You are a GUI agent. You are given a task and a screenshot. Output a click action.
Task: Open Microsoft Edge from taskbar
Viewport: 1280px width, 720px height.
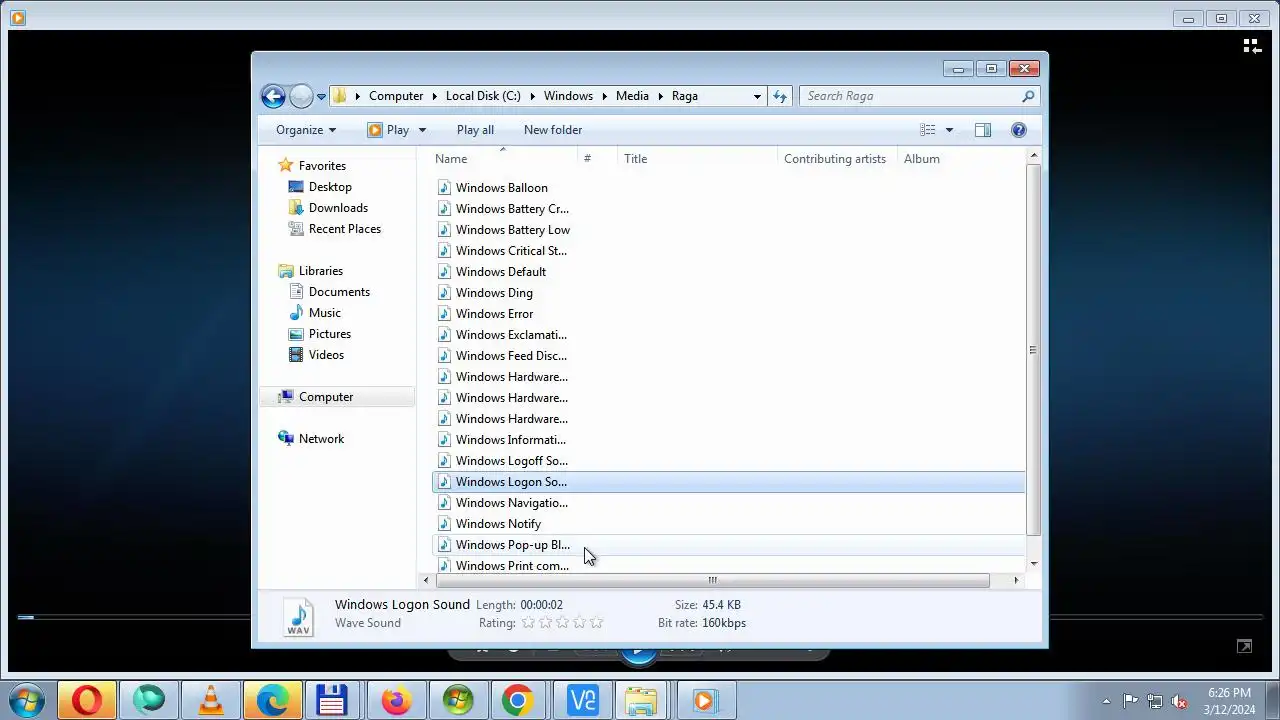272,701
